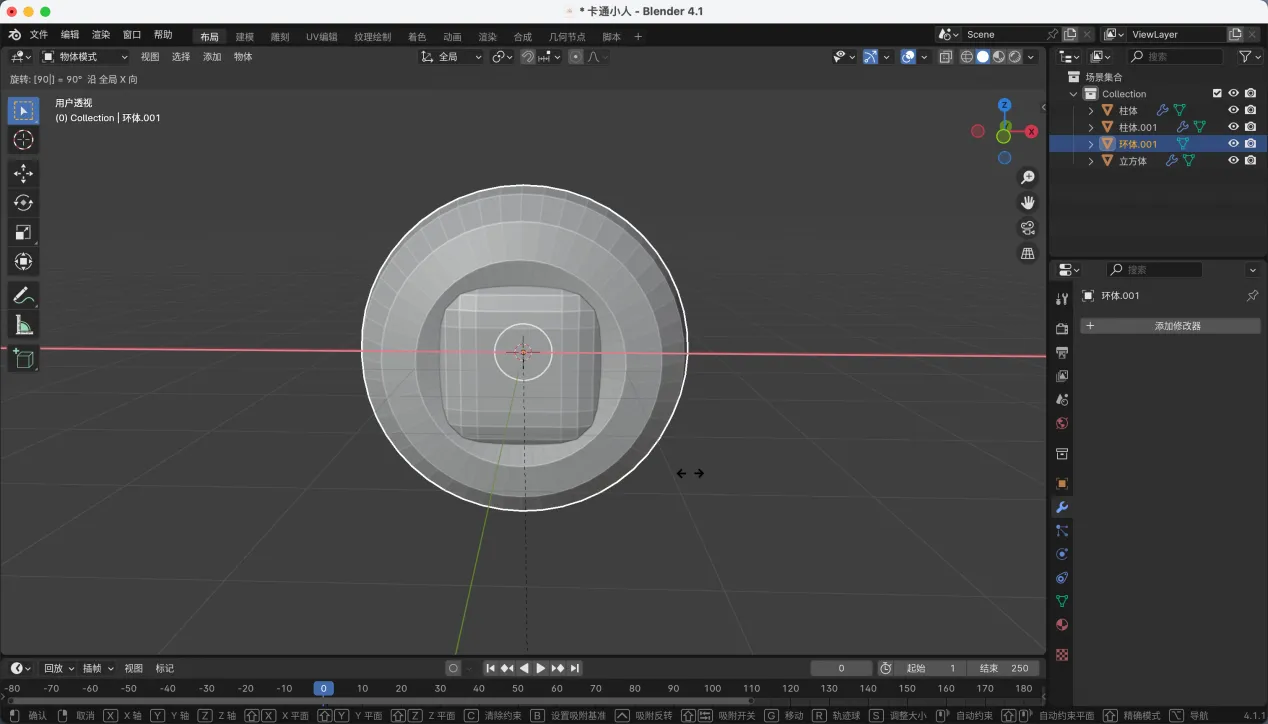Click the 添加修改器 button
Screen dimensions: 1268x724
click(x=1170, y=326)
